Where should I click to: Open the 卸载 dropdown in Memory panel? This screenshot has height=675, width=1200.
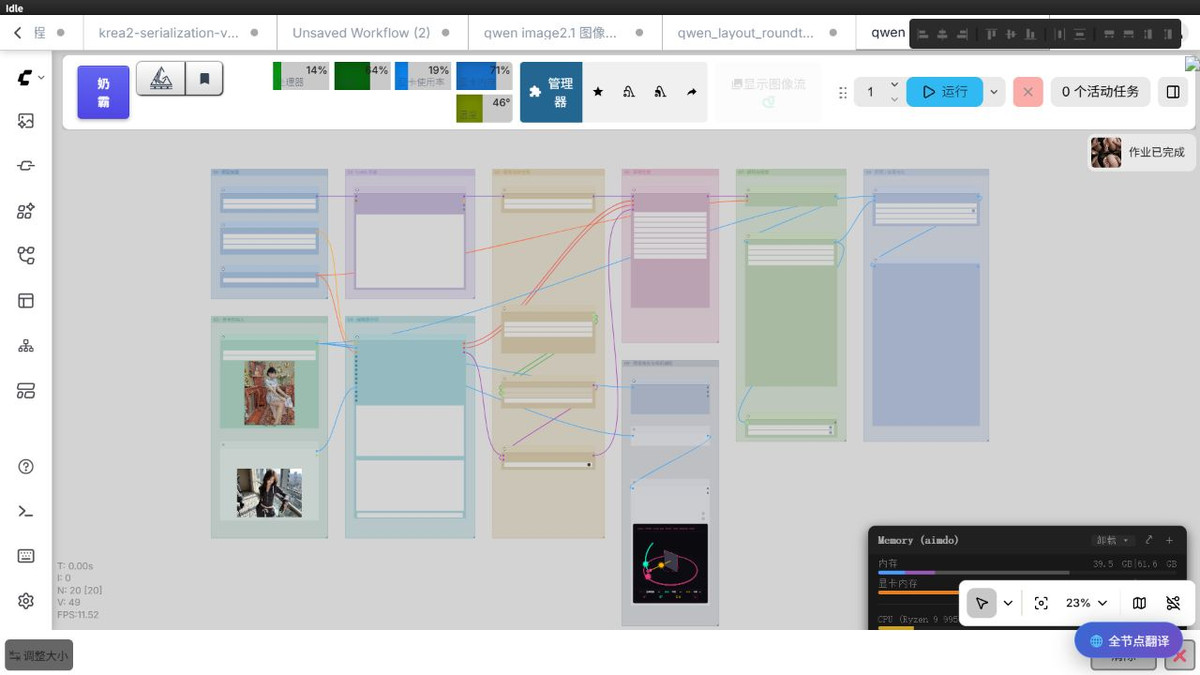(1112, 540)
